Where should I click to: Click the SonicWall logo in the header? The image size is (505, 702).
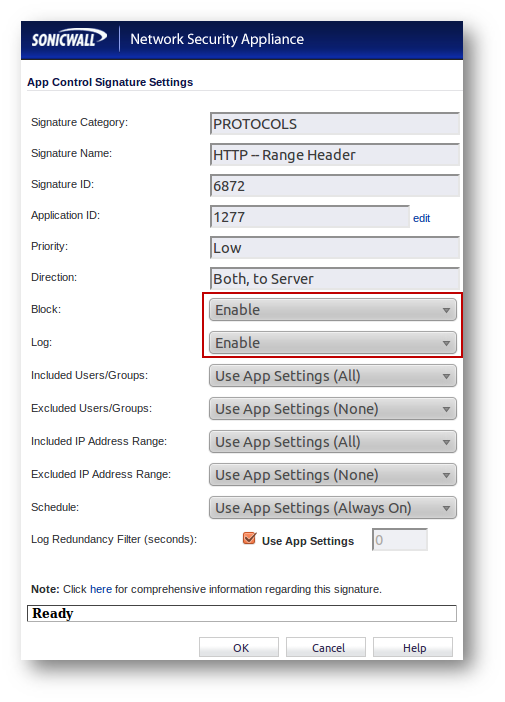click(69, 39)
